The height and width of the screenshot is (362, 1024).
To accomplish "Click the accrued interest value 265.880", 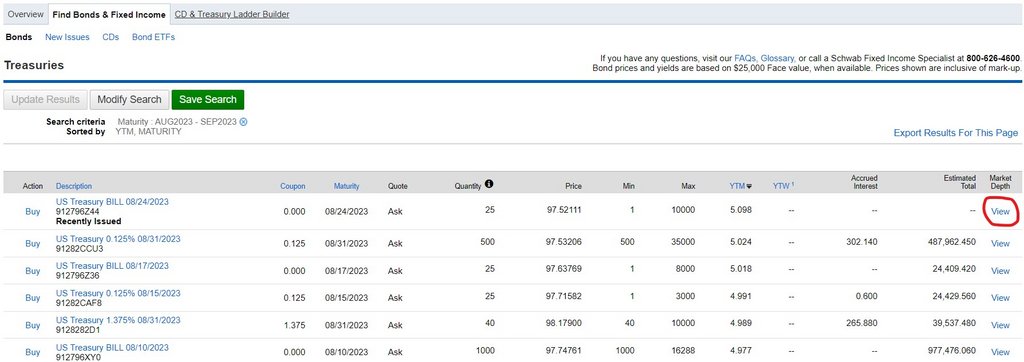I will click(862, 324).
